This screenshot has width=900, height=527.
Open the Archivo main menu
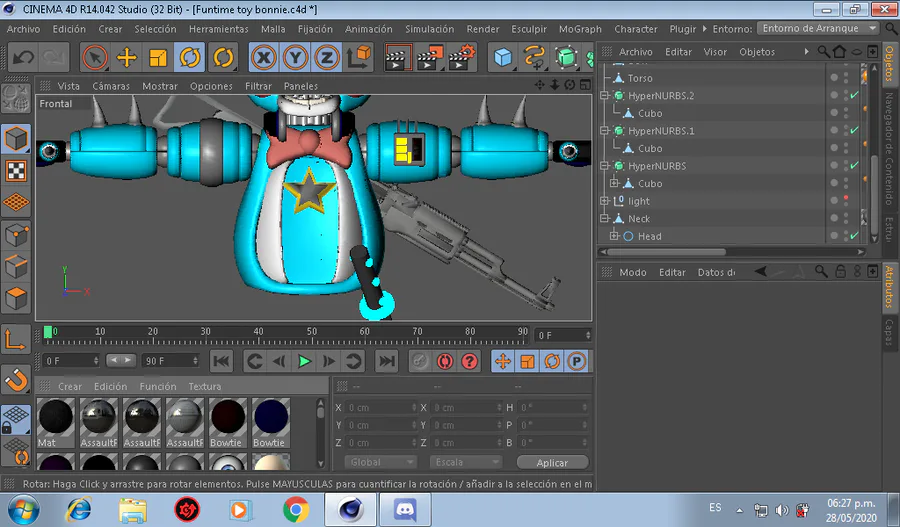[x=24, y=29]
